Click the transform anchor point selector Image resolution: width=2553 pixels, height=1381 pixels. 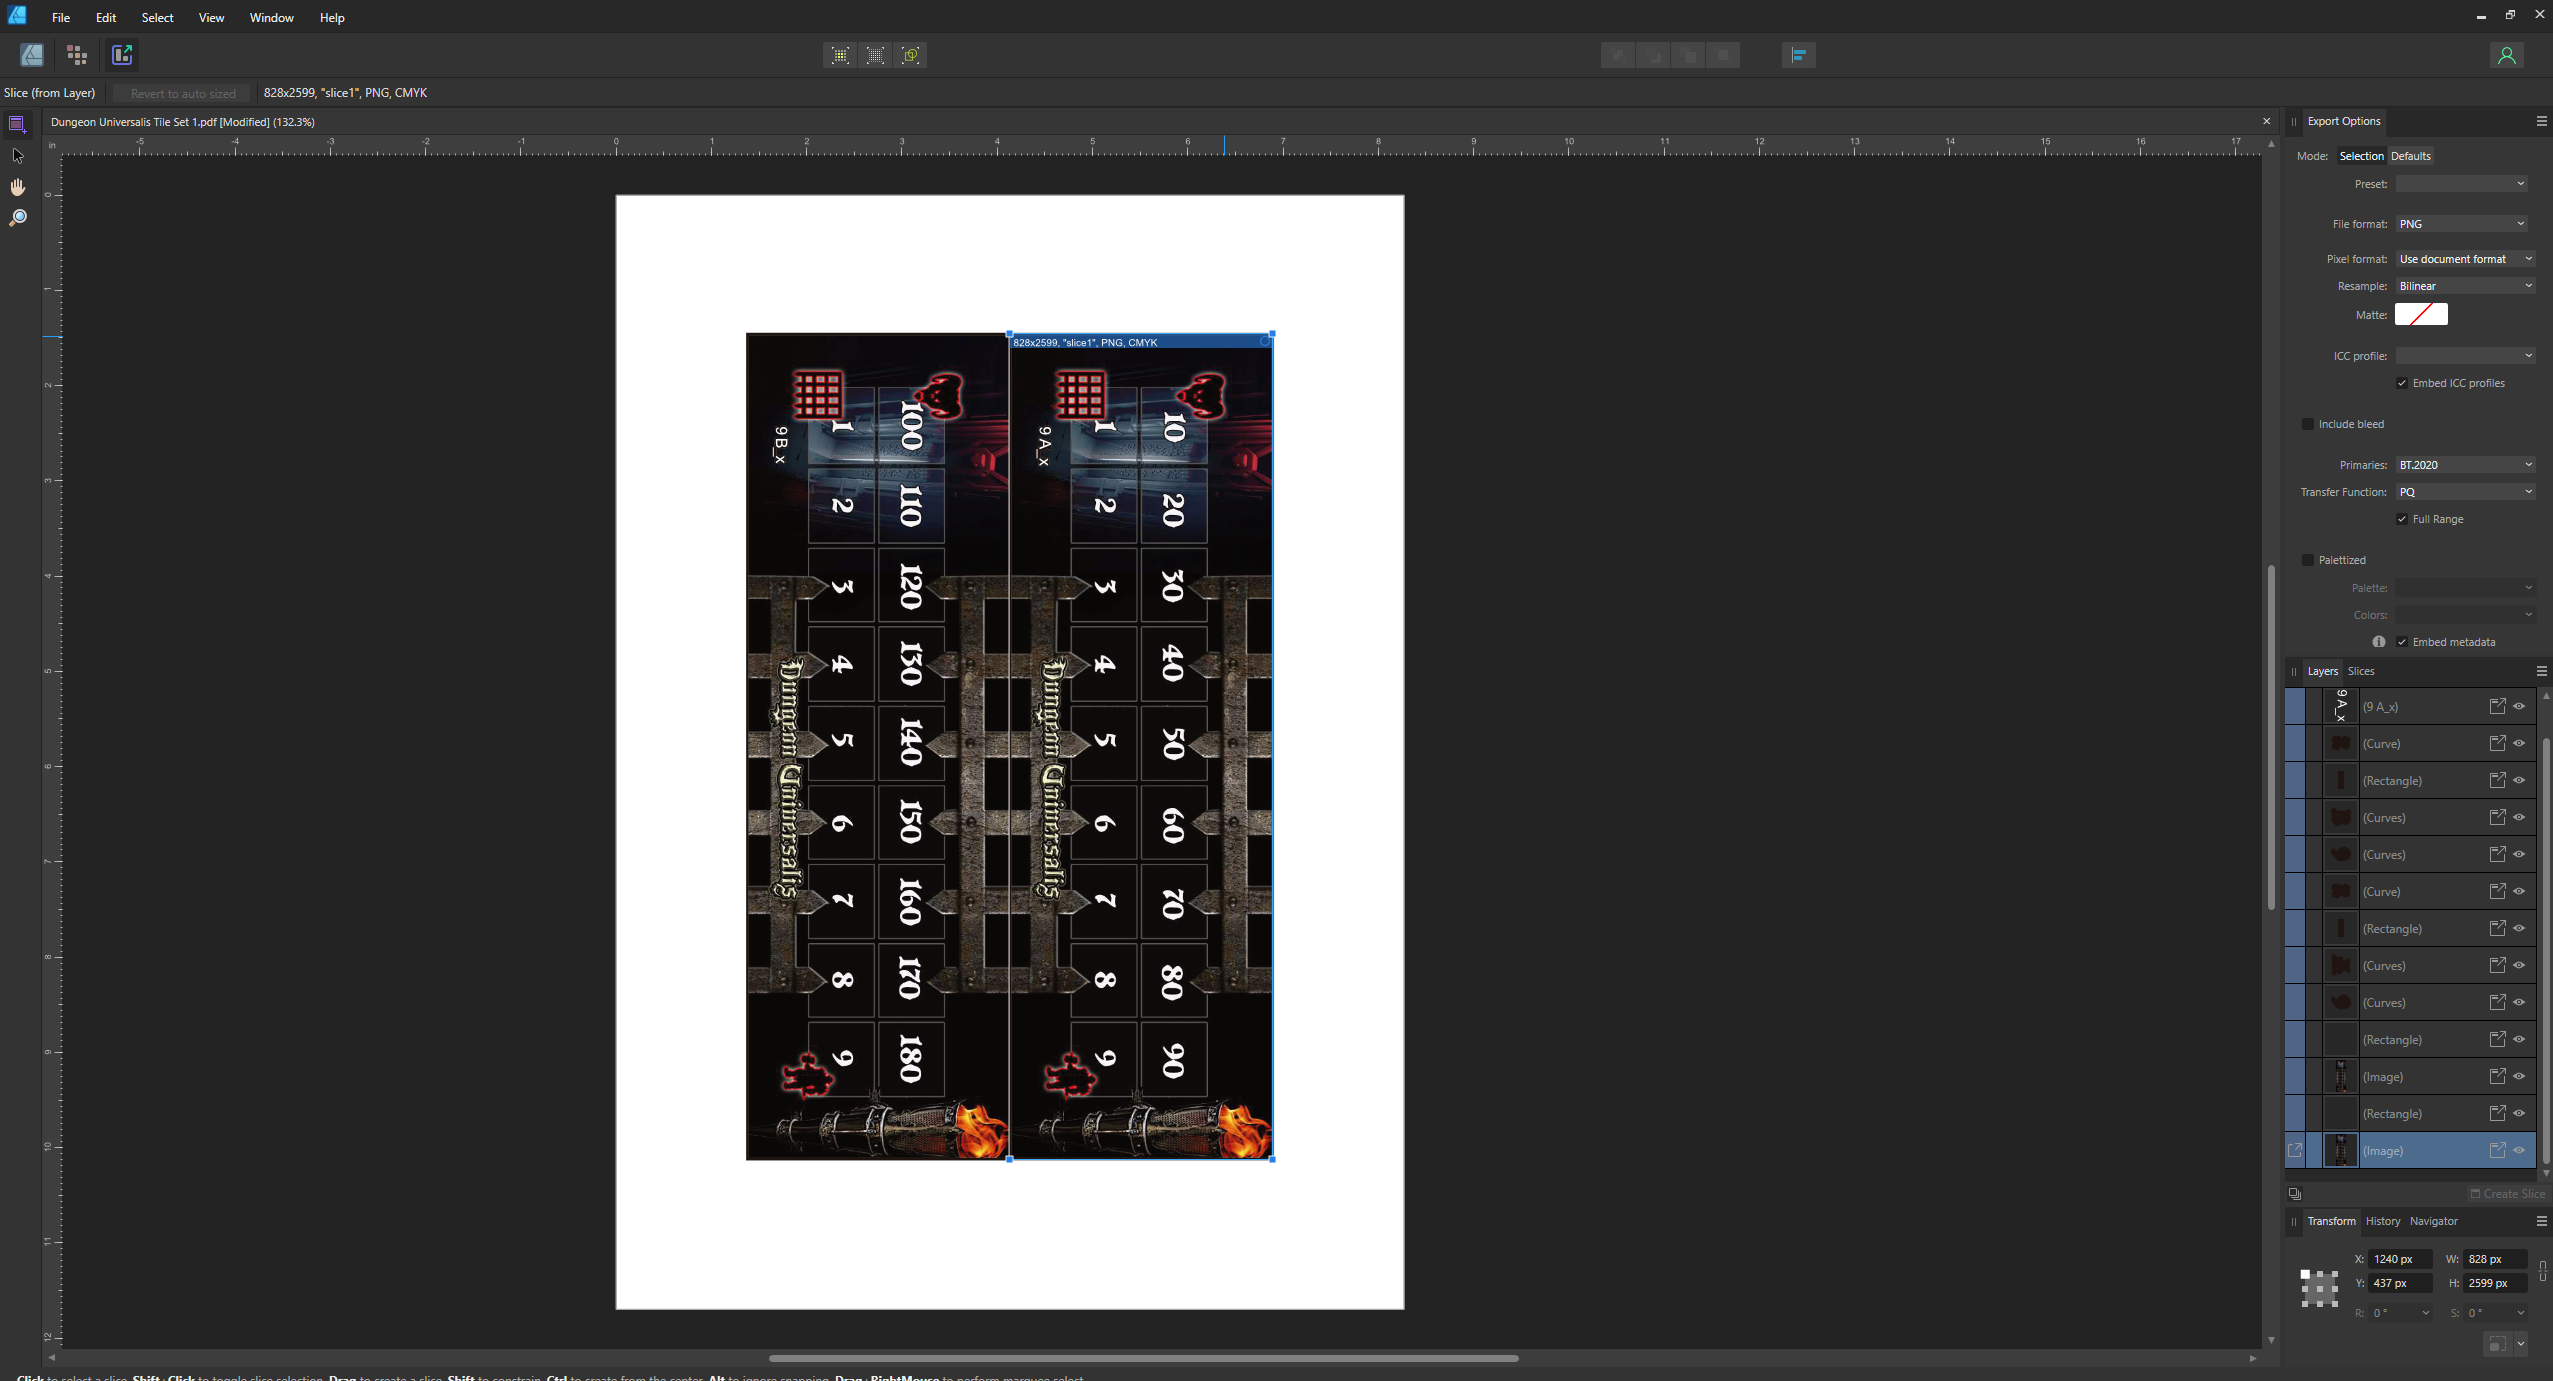pos(2319,1288)
